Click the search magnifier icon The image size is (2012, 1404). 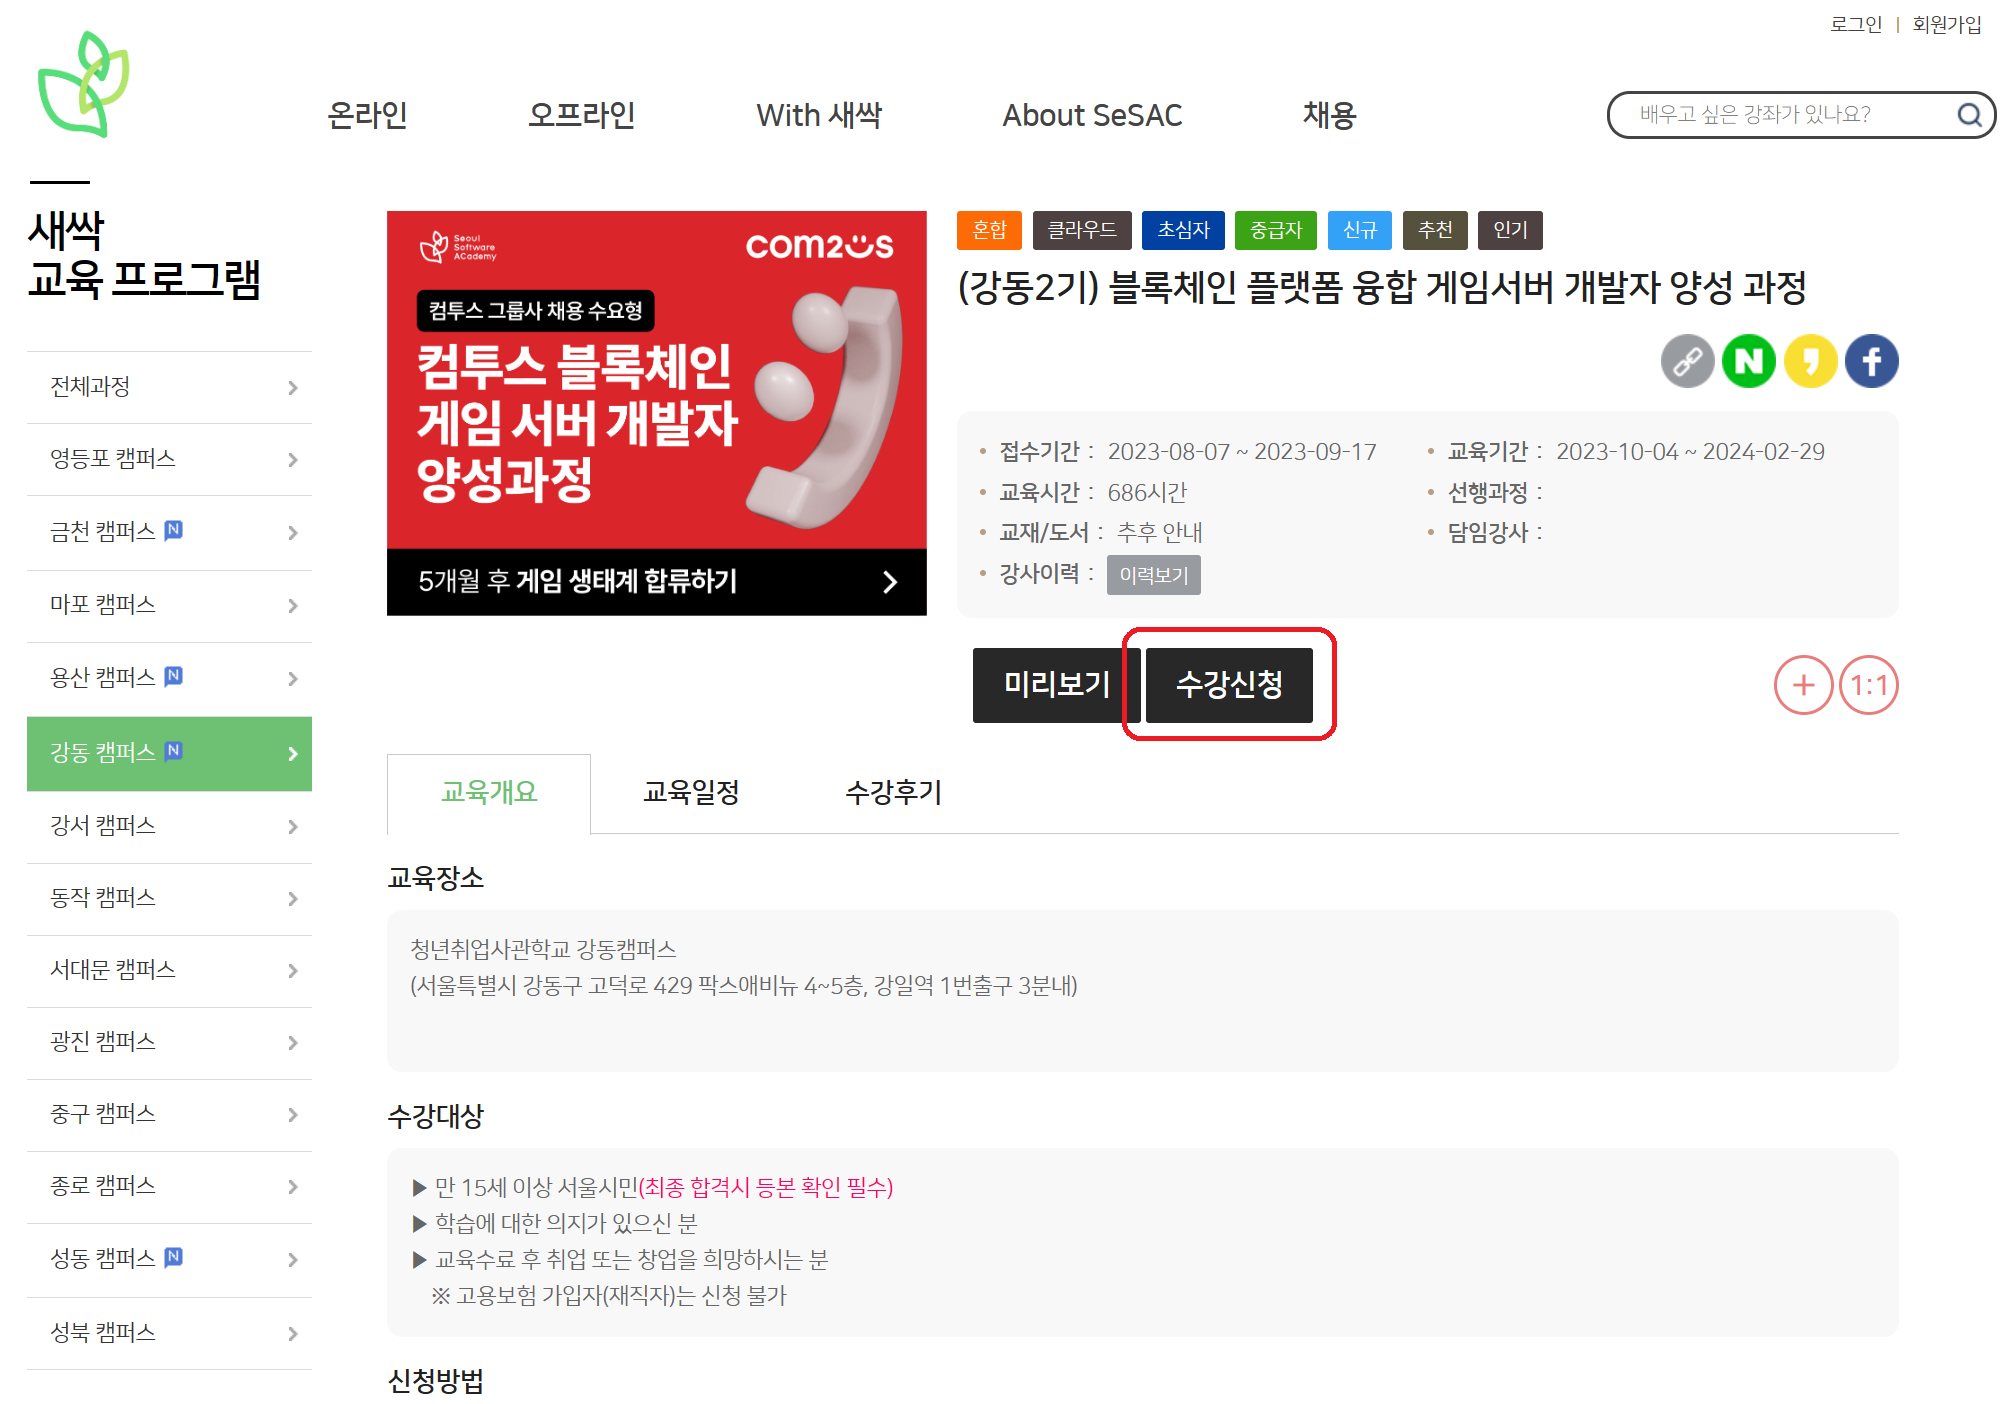click(1969, 115)
